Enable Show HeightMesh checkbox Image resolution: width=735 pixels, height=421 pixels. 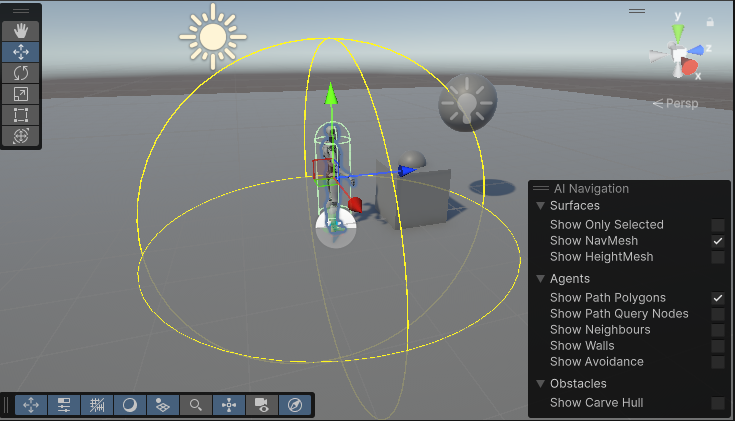[x=718, y=257]
